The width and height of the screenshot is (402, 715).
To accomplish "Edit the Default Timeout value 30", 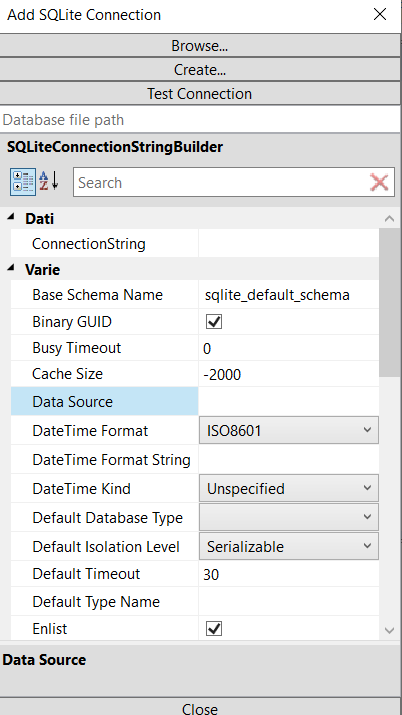I will [289, 574].
